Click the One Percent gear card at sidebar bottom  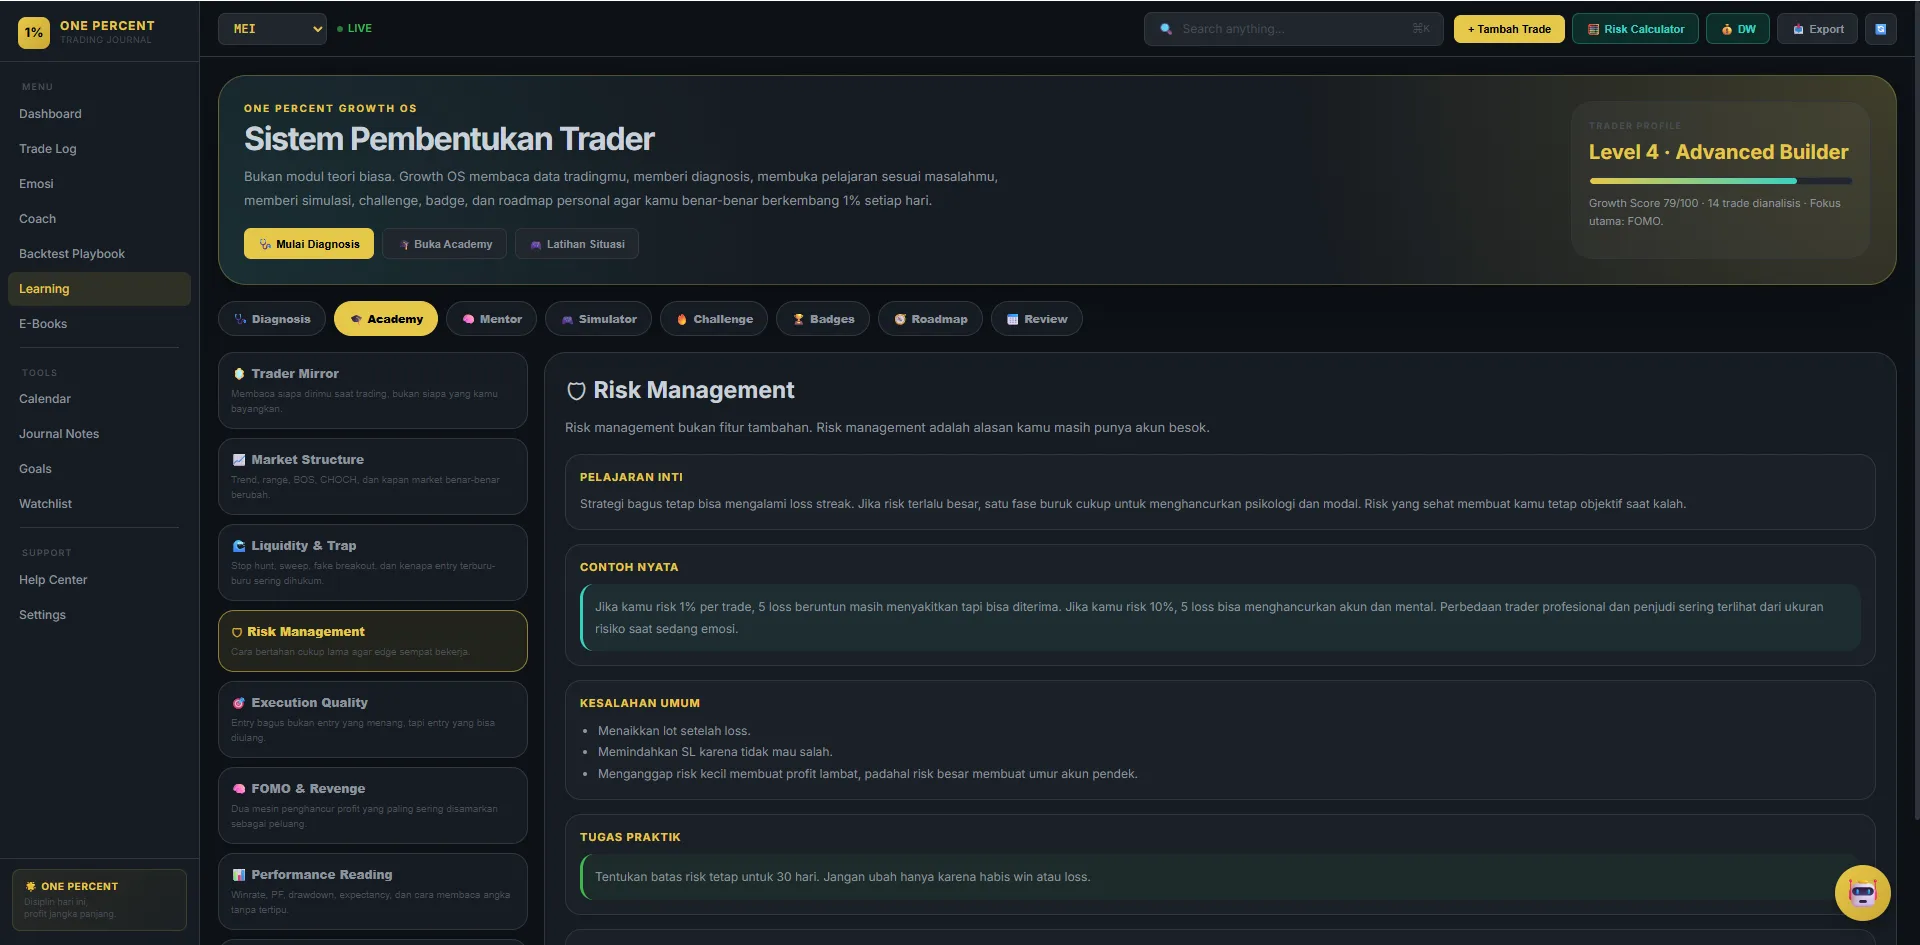(99, 899)
